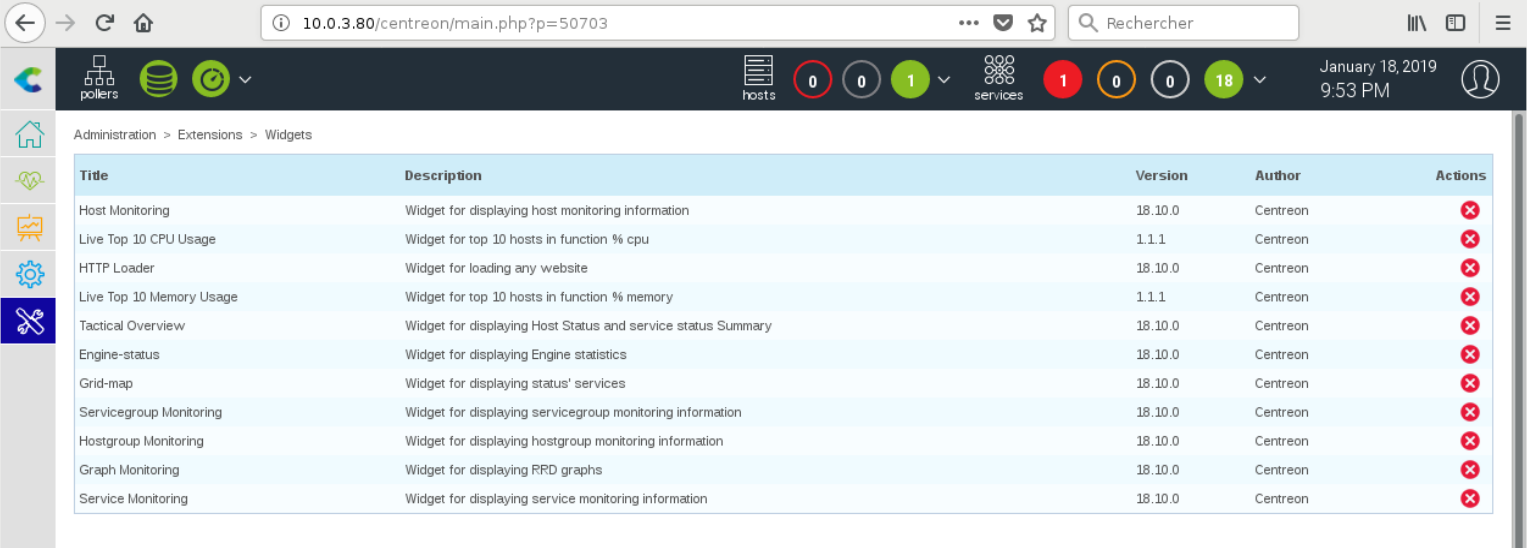1527x548 pixels.
Task: Open the Reporting chart sidebar icon
Action: point(29,227)
